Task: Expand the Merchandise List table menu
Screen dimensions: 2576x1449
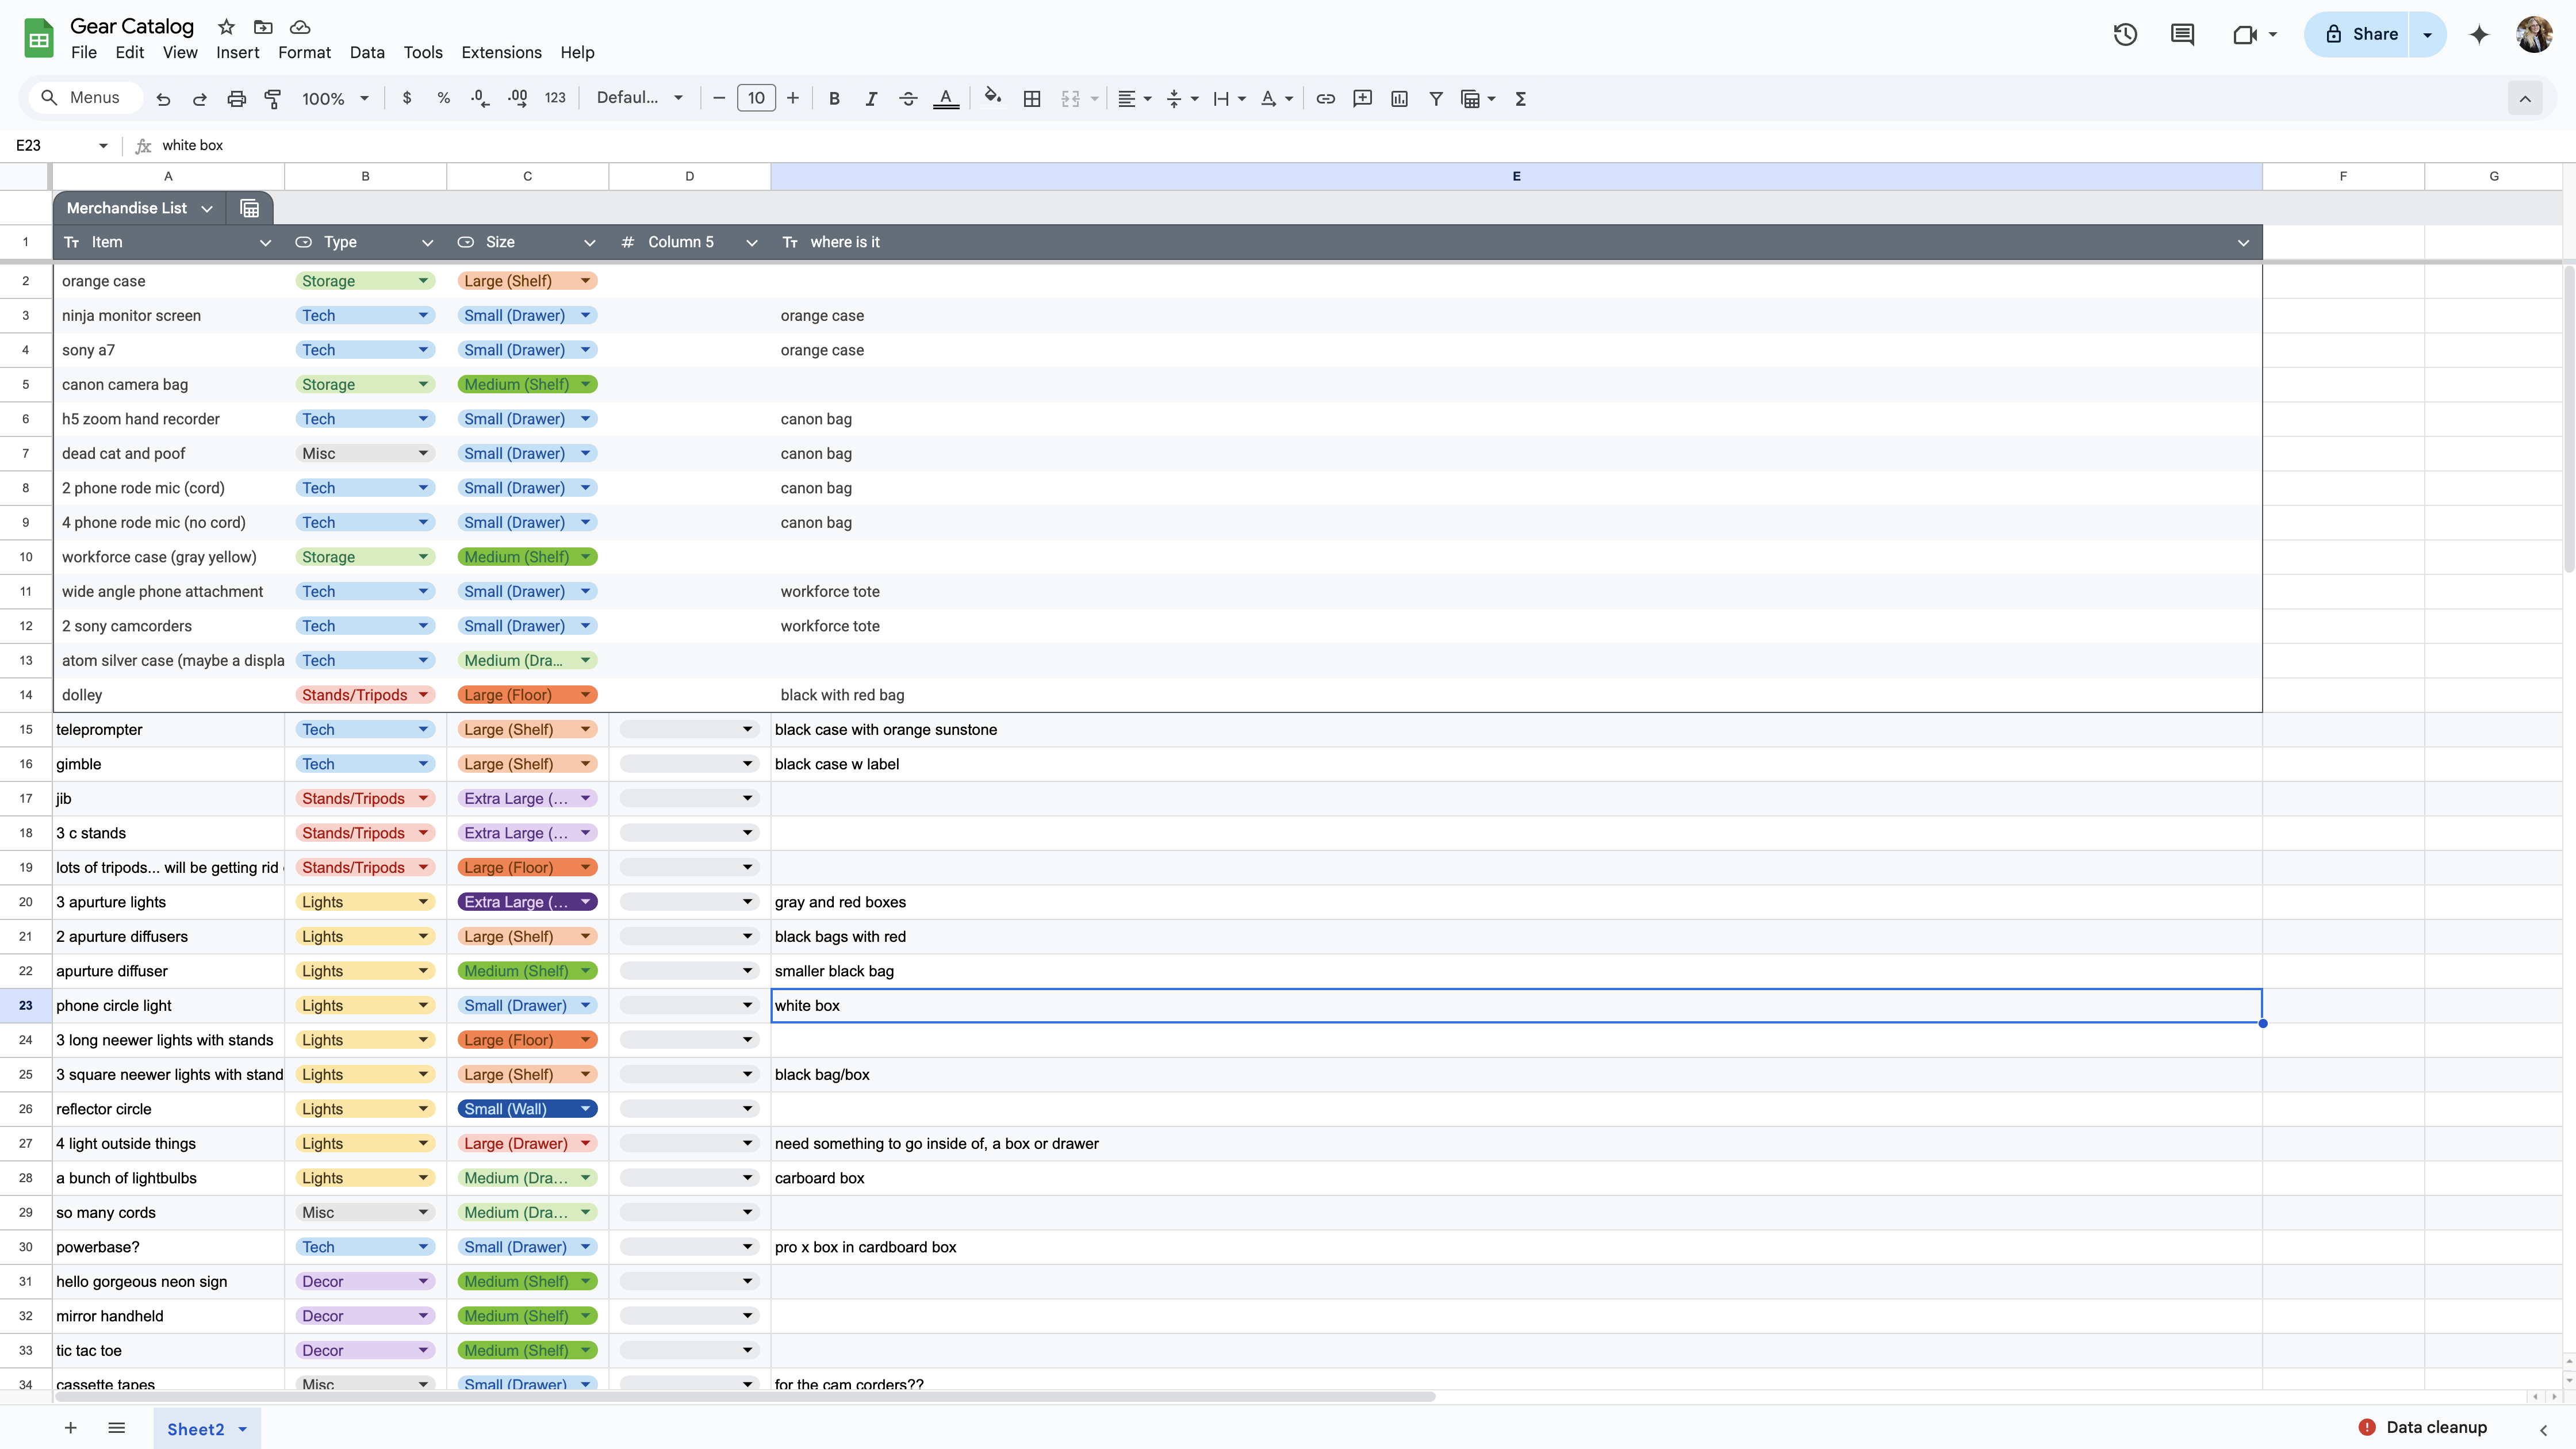Action: point(207,208)
